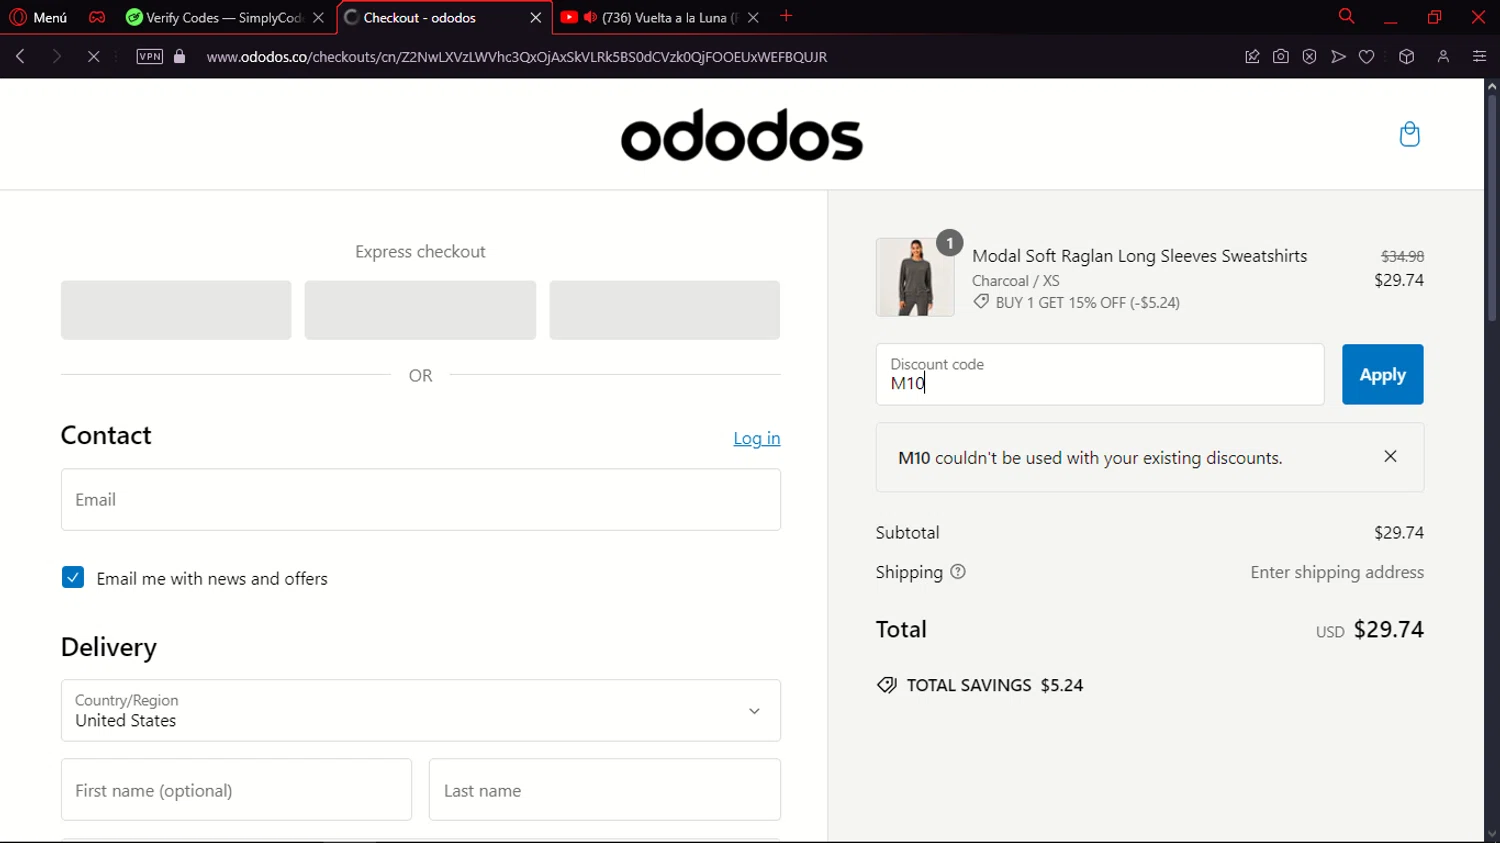Screen dimensions: 1500x843
Task: Click the Shipping help question mark icon
Action: 958,572
